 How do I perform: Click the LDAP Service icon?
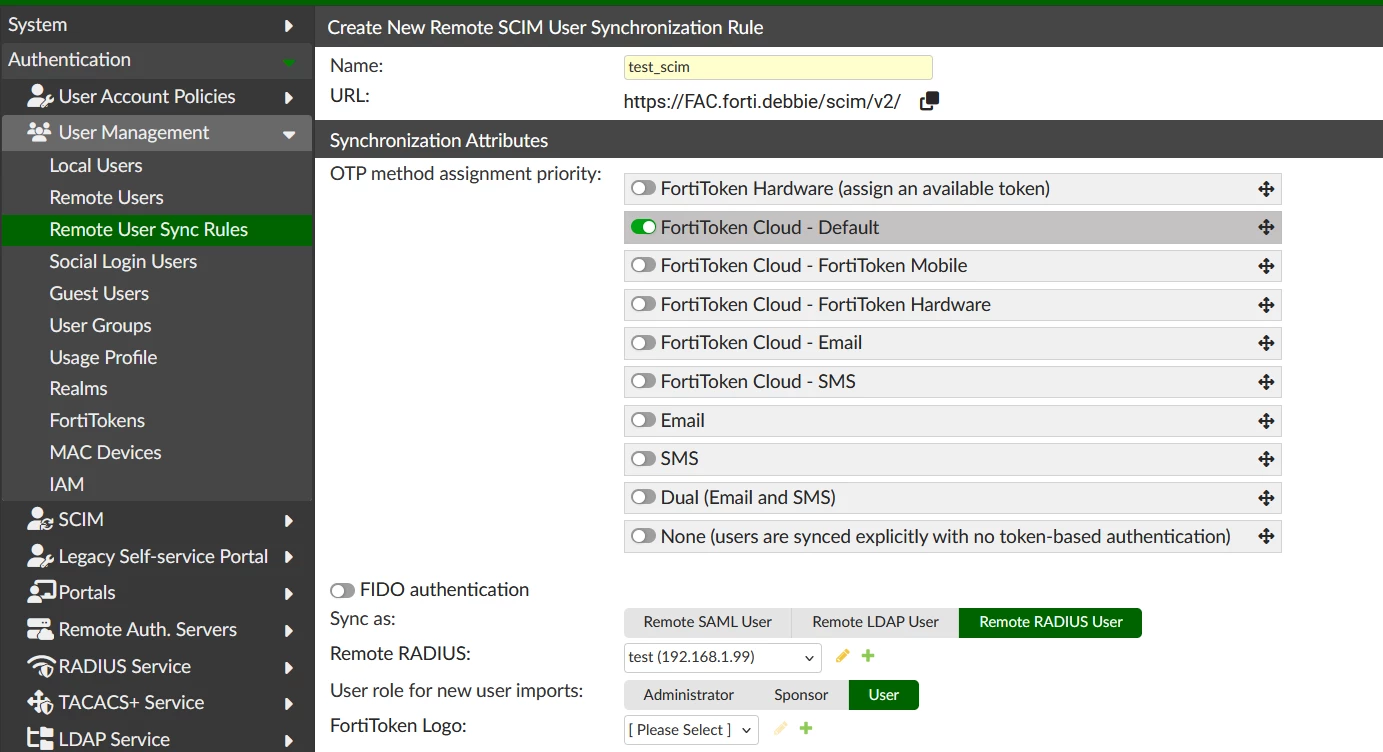40,739
